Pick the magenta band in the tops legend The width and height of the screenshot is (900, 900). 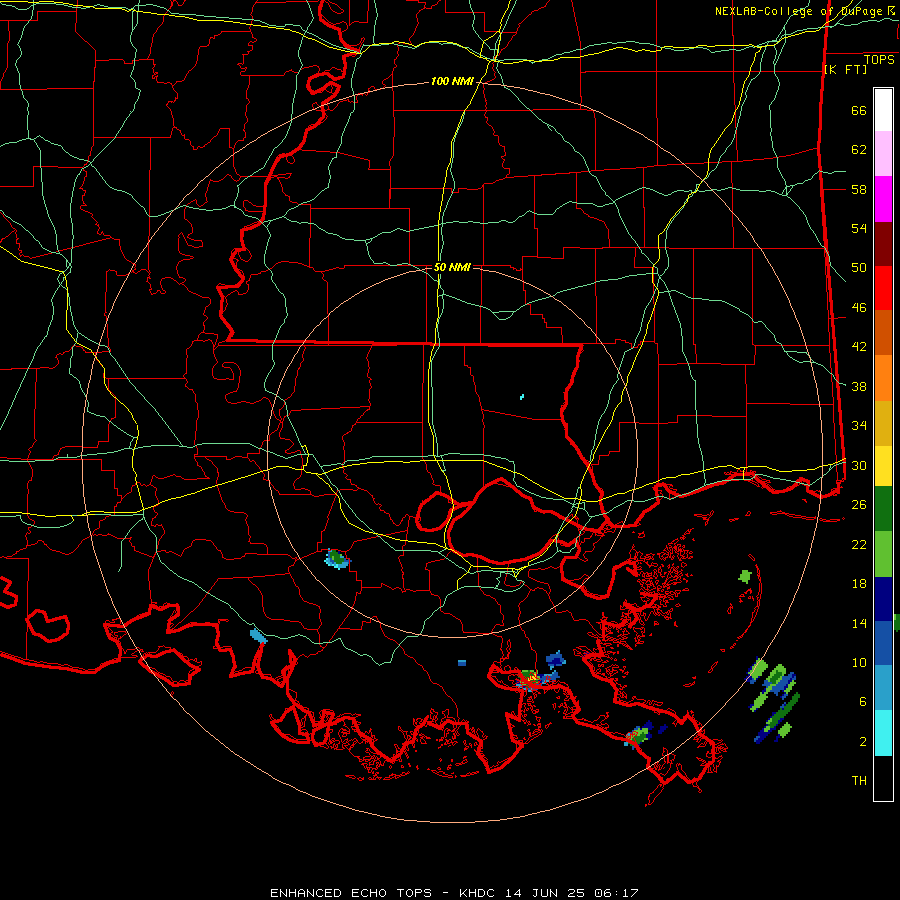coord(883,199)
